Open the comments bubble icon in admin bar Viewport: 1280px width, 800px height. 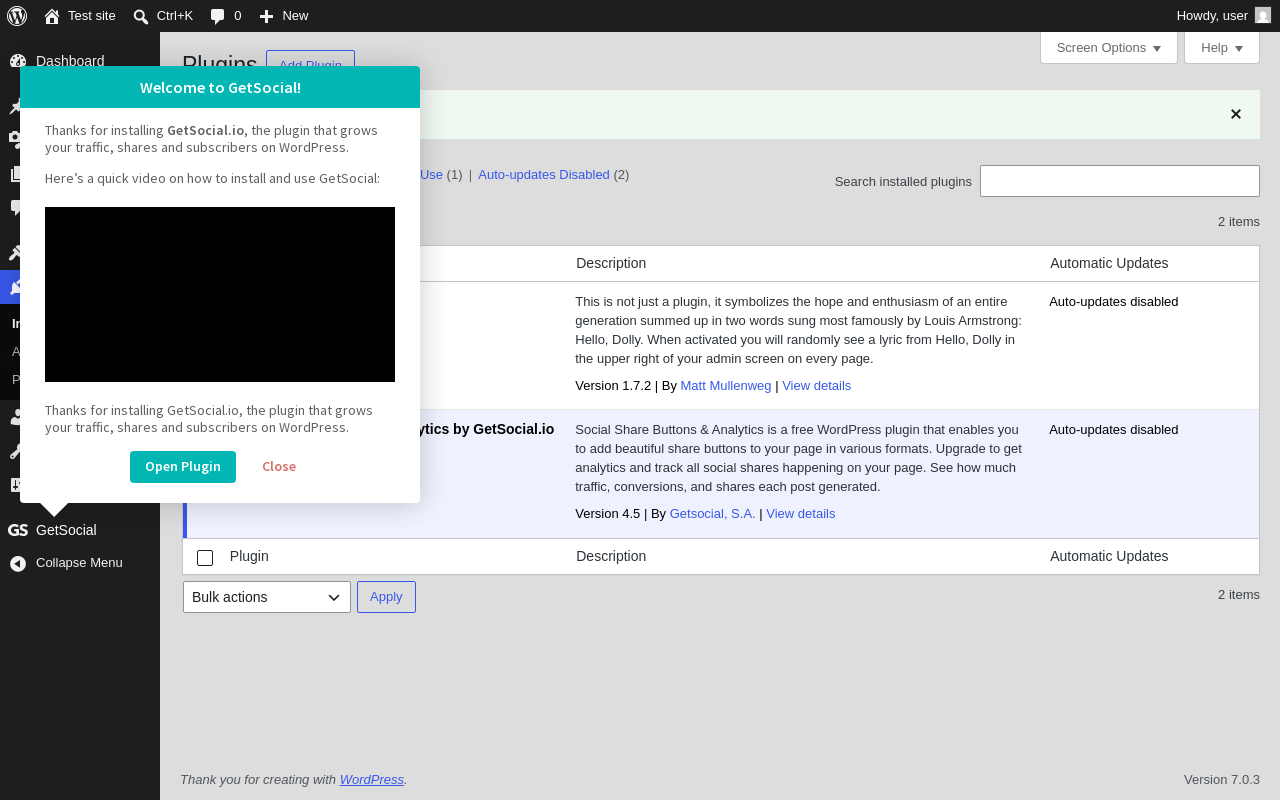[217, 16]
